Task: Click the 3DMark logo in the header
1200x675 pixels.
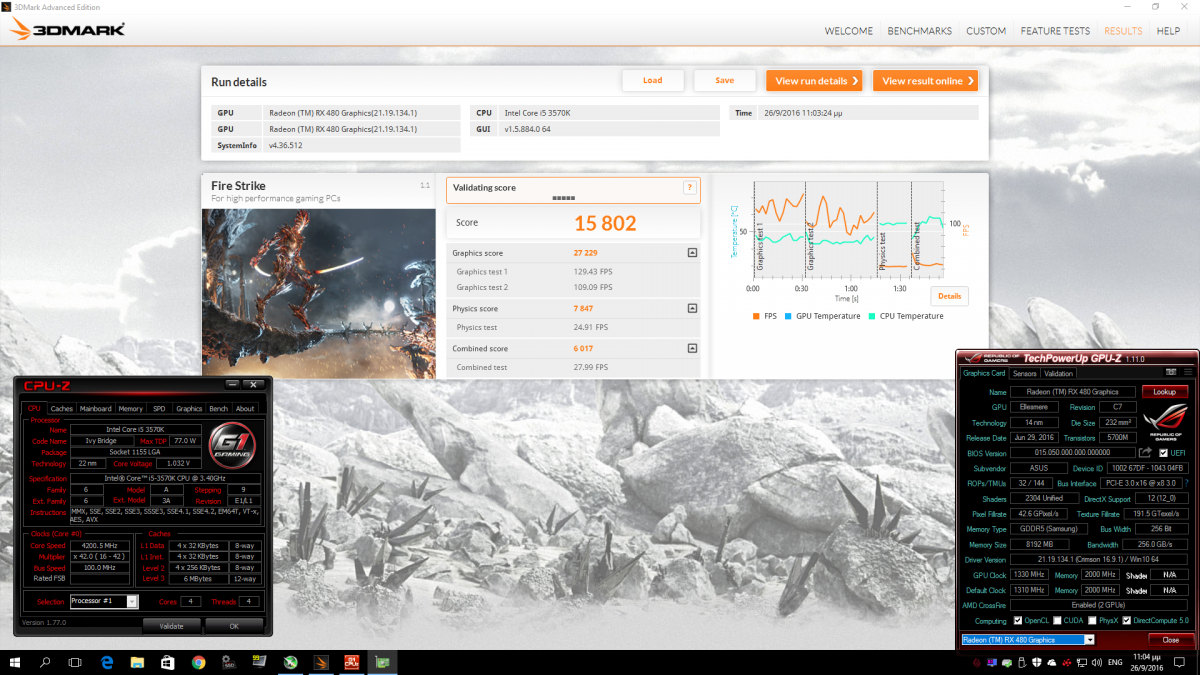Action: (67, 30)
